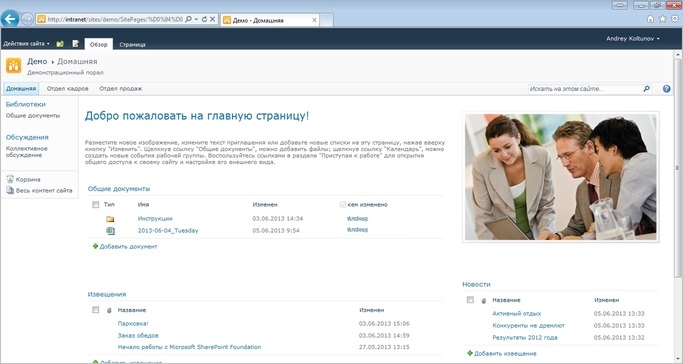Open the Andrey Koltunov user menu
The width and height of the screenshot is (683, 364).
coord(633,39)
